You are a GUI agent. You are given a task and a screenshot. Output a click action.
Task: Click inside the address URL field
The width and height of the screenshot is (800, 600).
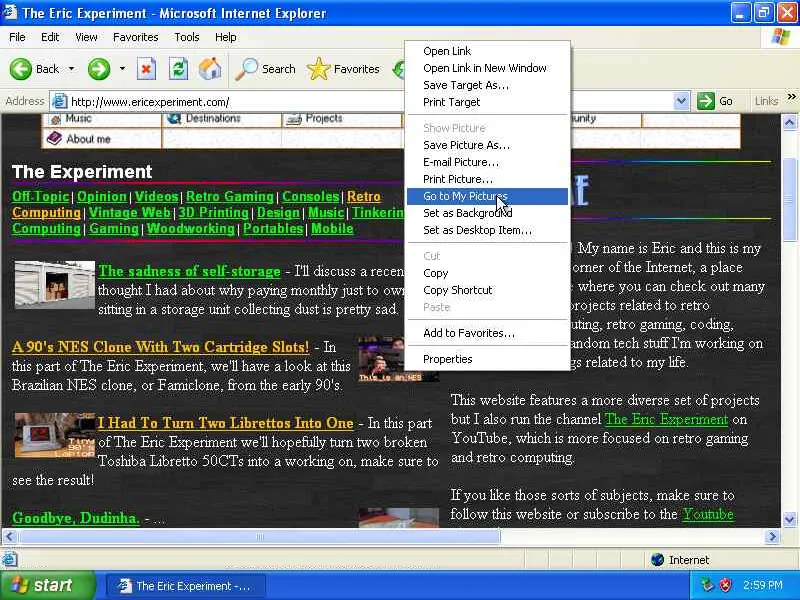tap(370, 102)
